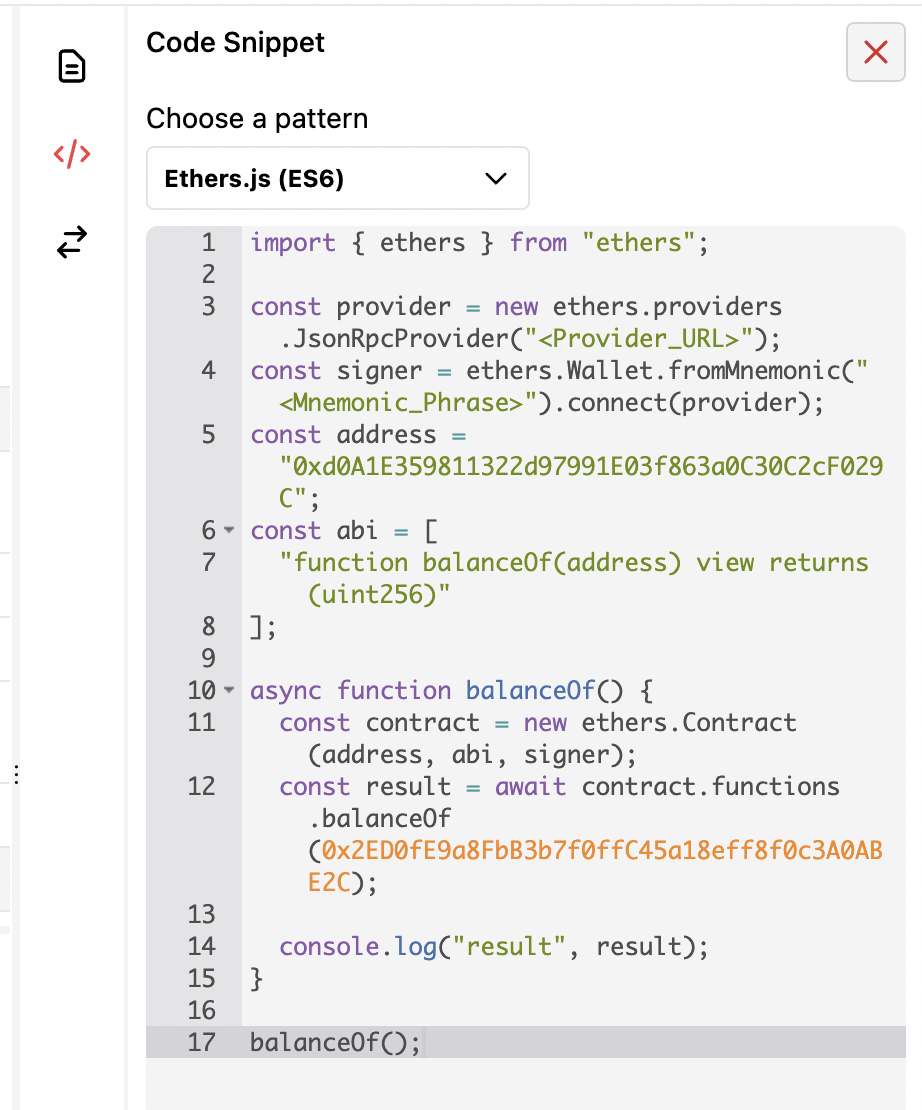This screenshot has height=1110, width=922.
Task: Click line number 17 in the gutter
Action: pyautogui.click(x=201, y=1043)
